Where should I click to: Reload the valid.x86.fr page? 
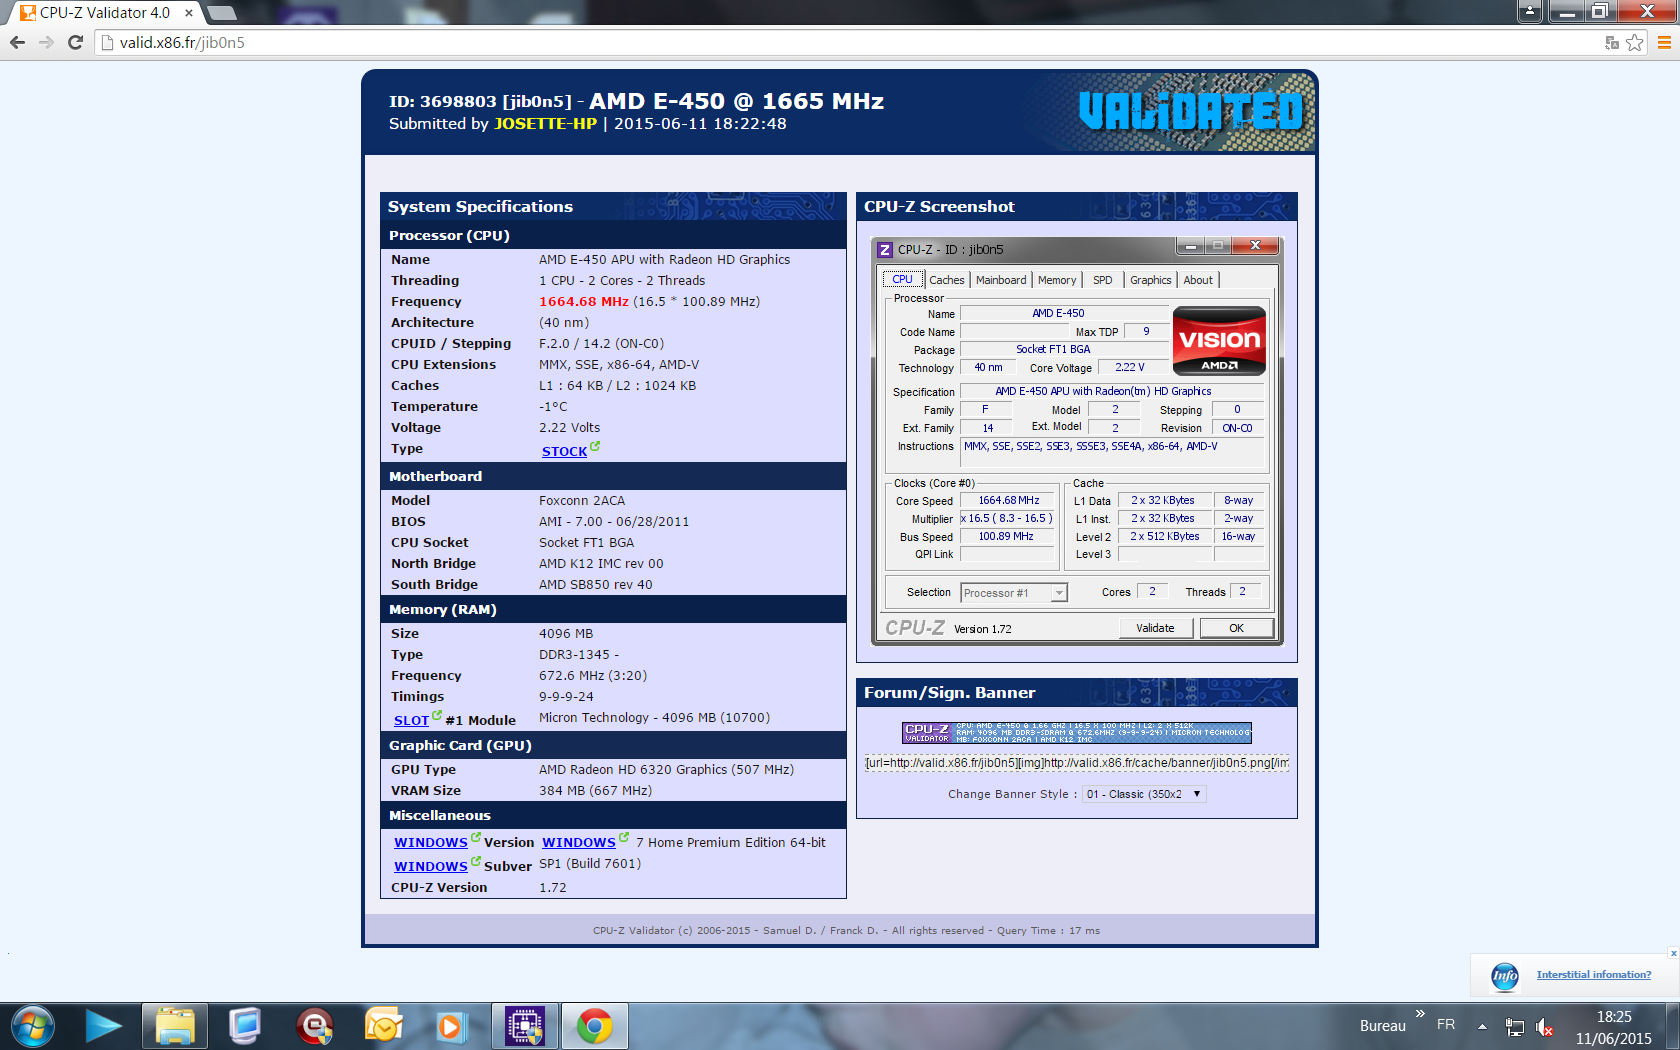pos(75,42)
